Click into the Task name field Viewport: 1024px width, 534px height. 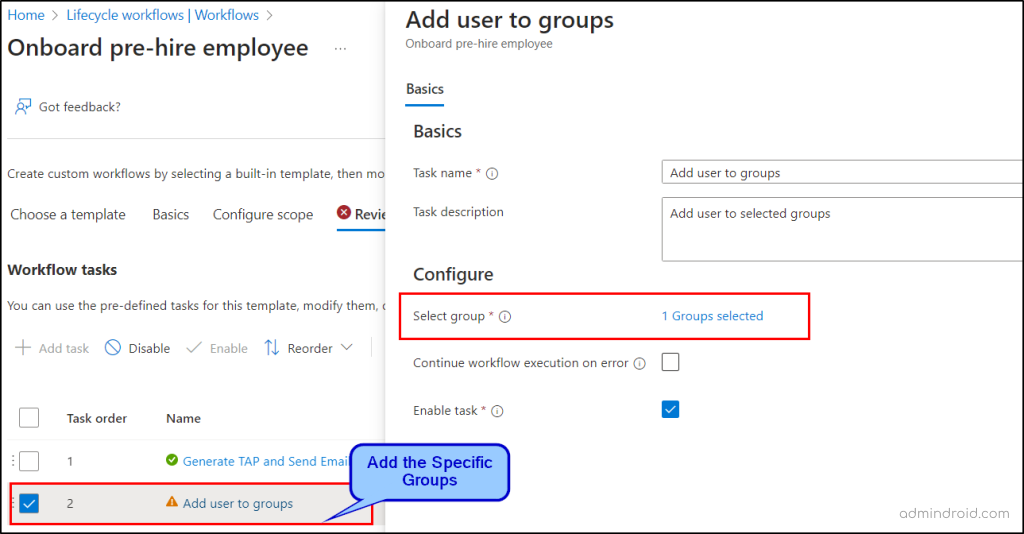840,173
